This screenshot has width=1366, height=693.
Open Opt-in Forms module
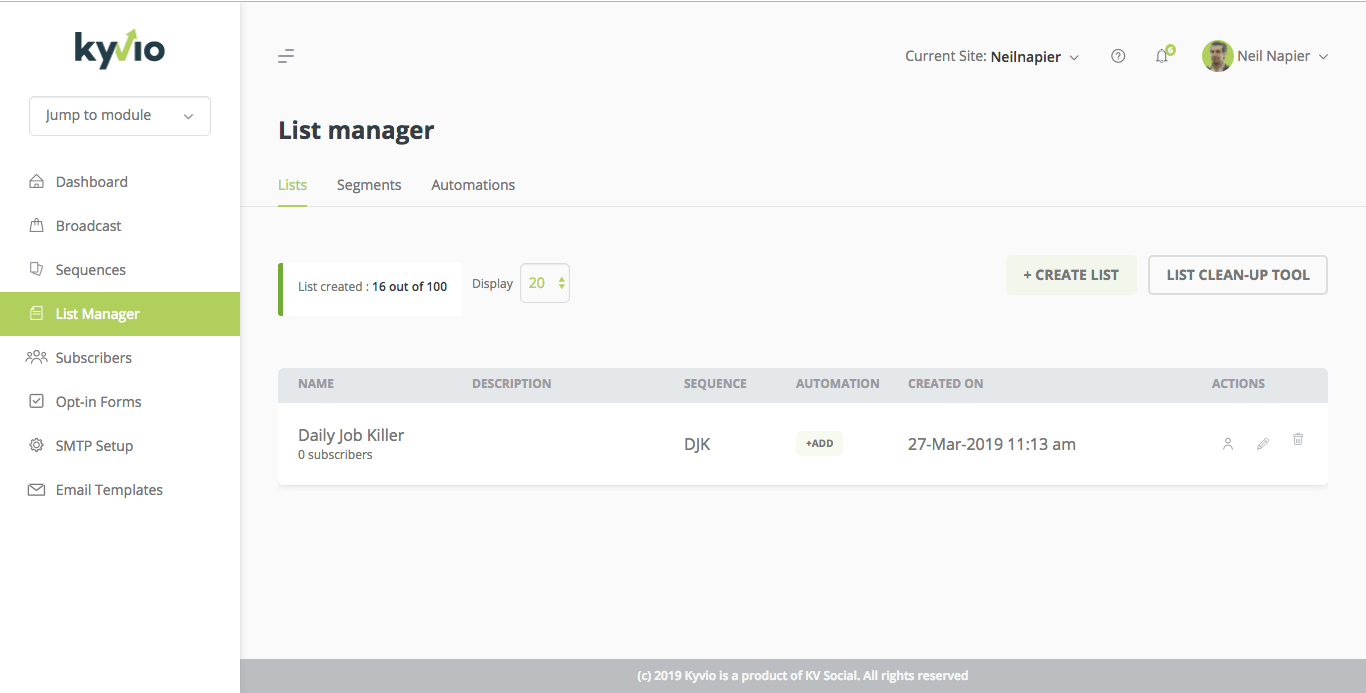click(120, 402)
